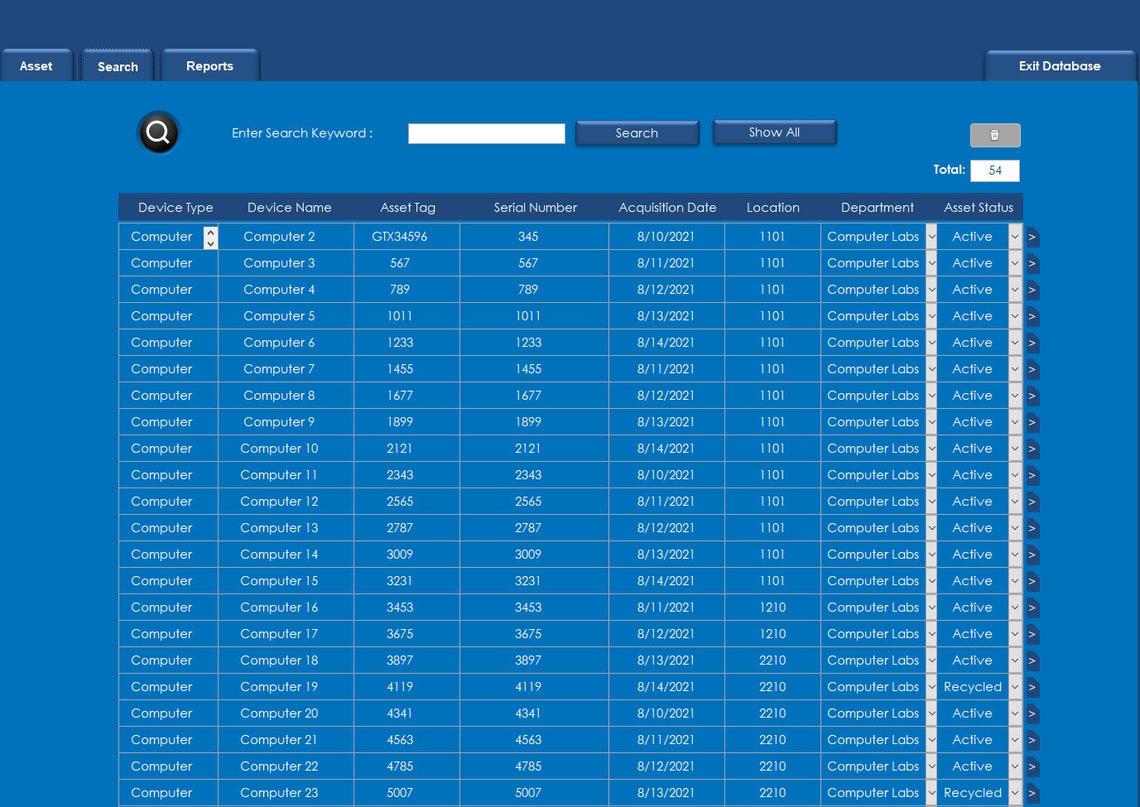Open row details arrow for Computer 23
Viewport: 1140px width, 807px height.
1032,792
